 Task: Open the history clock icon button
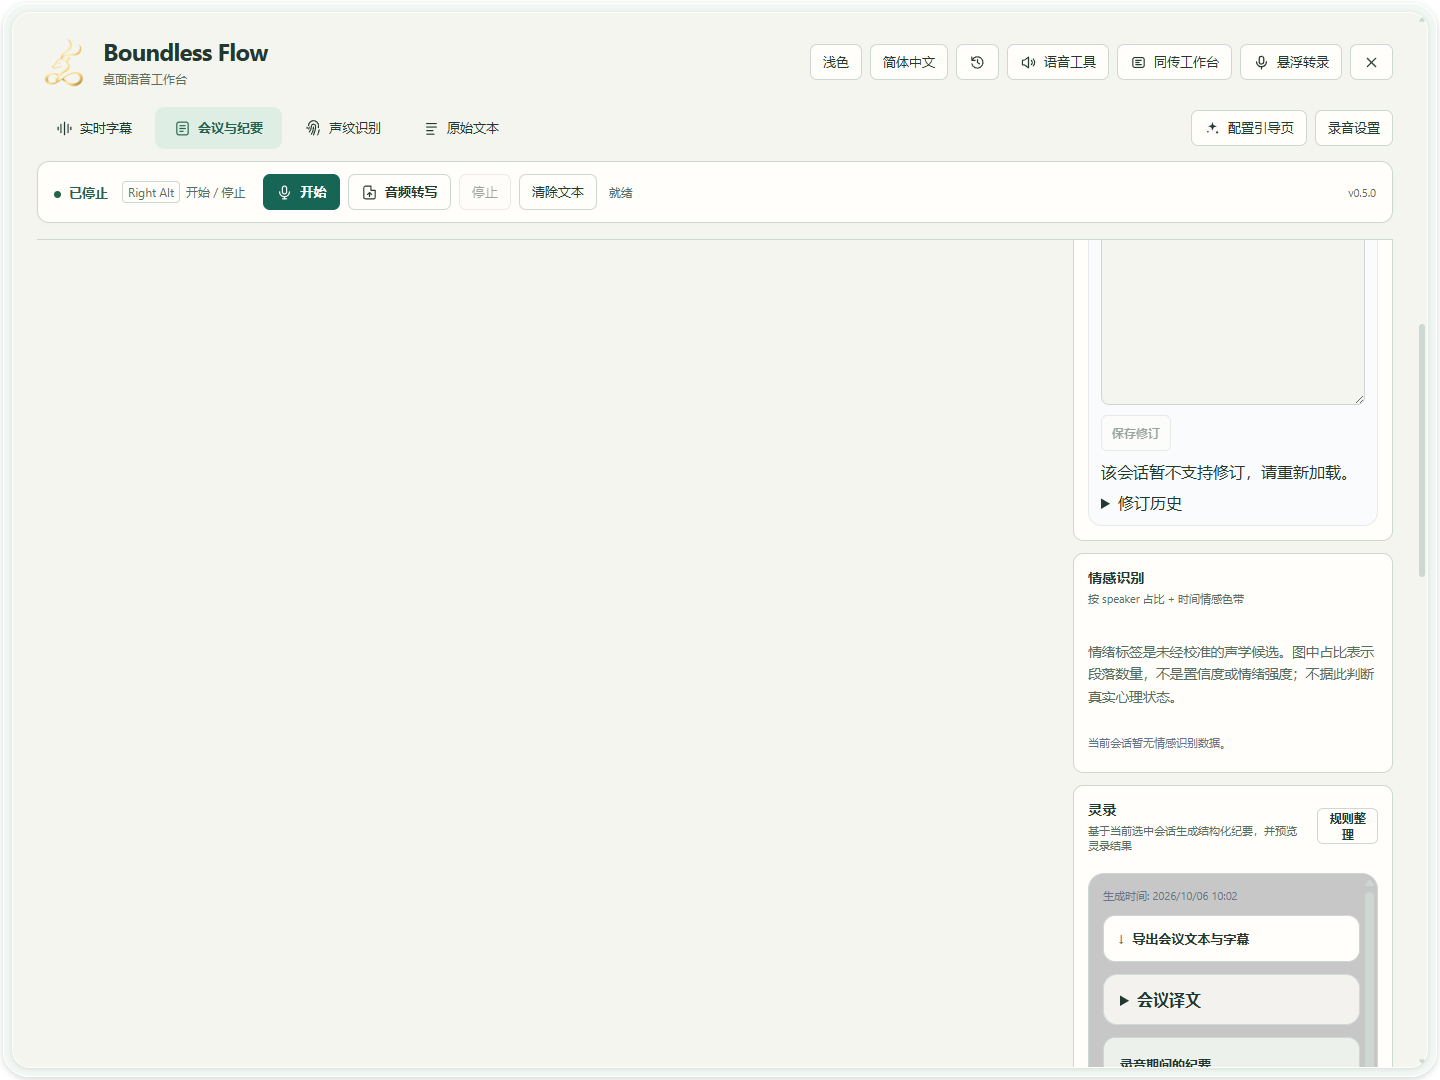[977, 62]
